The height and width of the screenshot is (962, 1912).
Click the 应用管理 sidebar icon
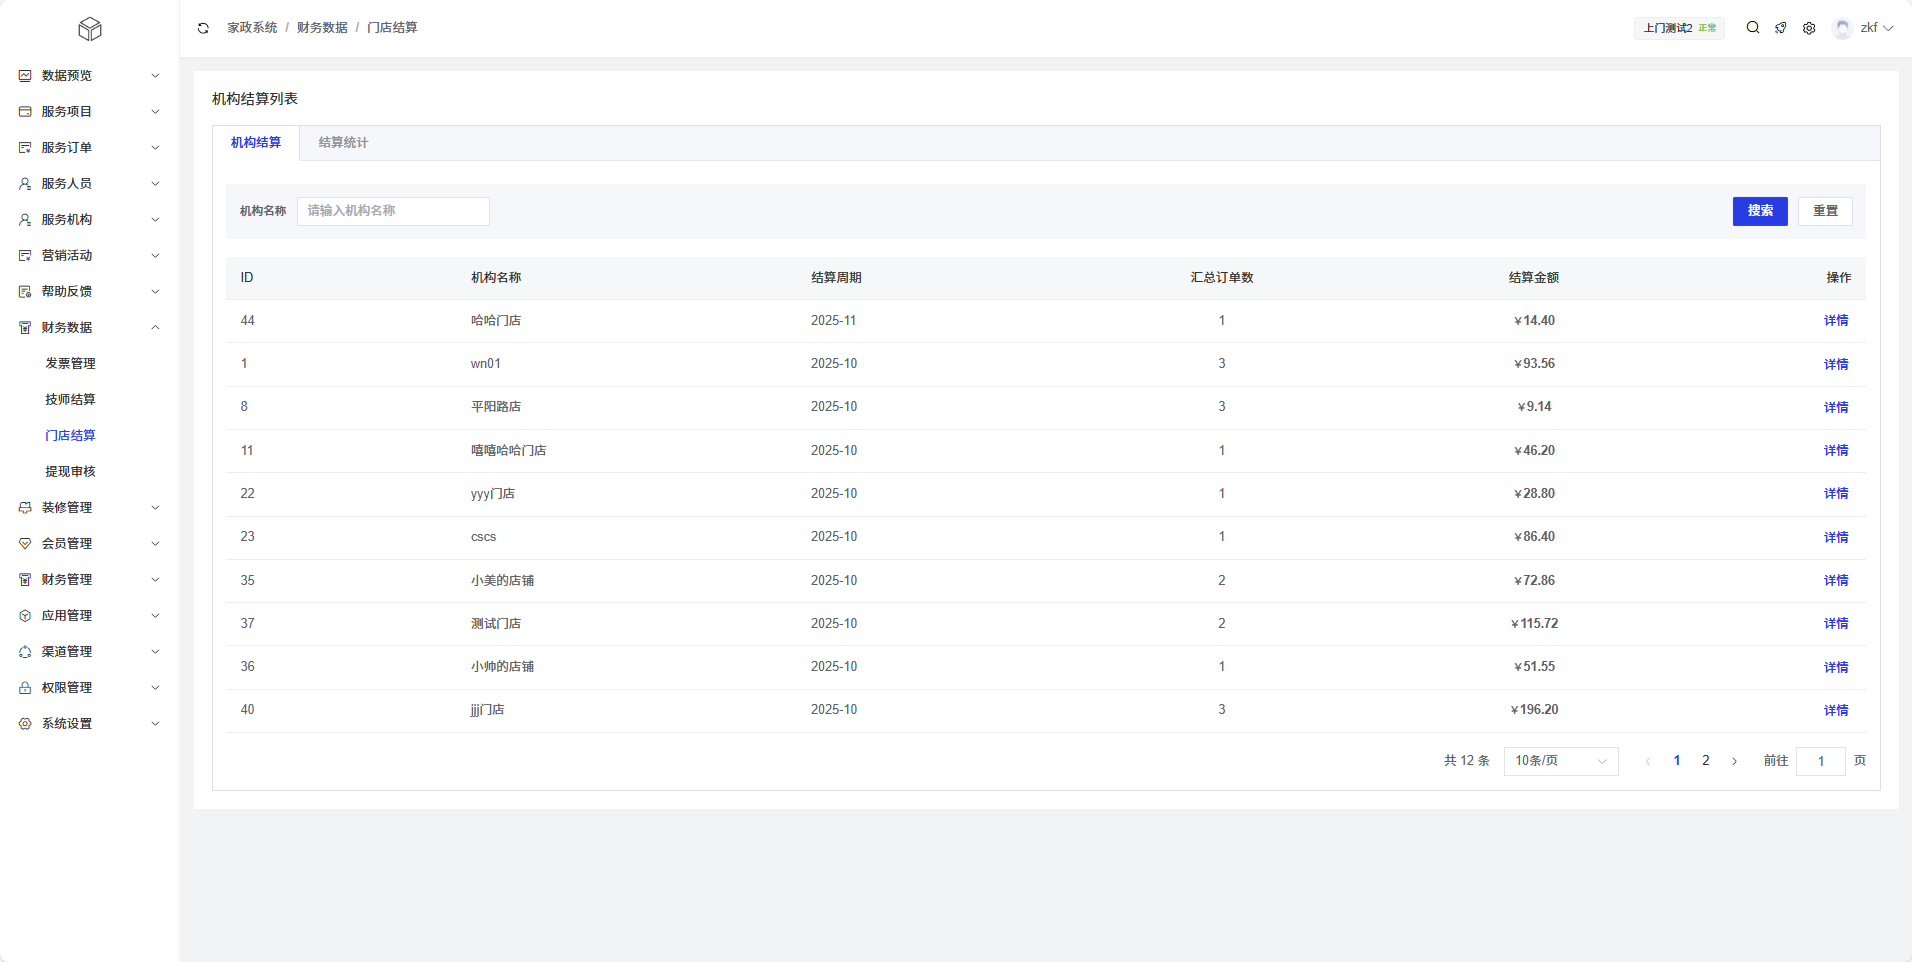25,616
